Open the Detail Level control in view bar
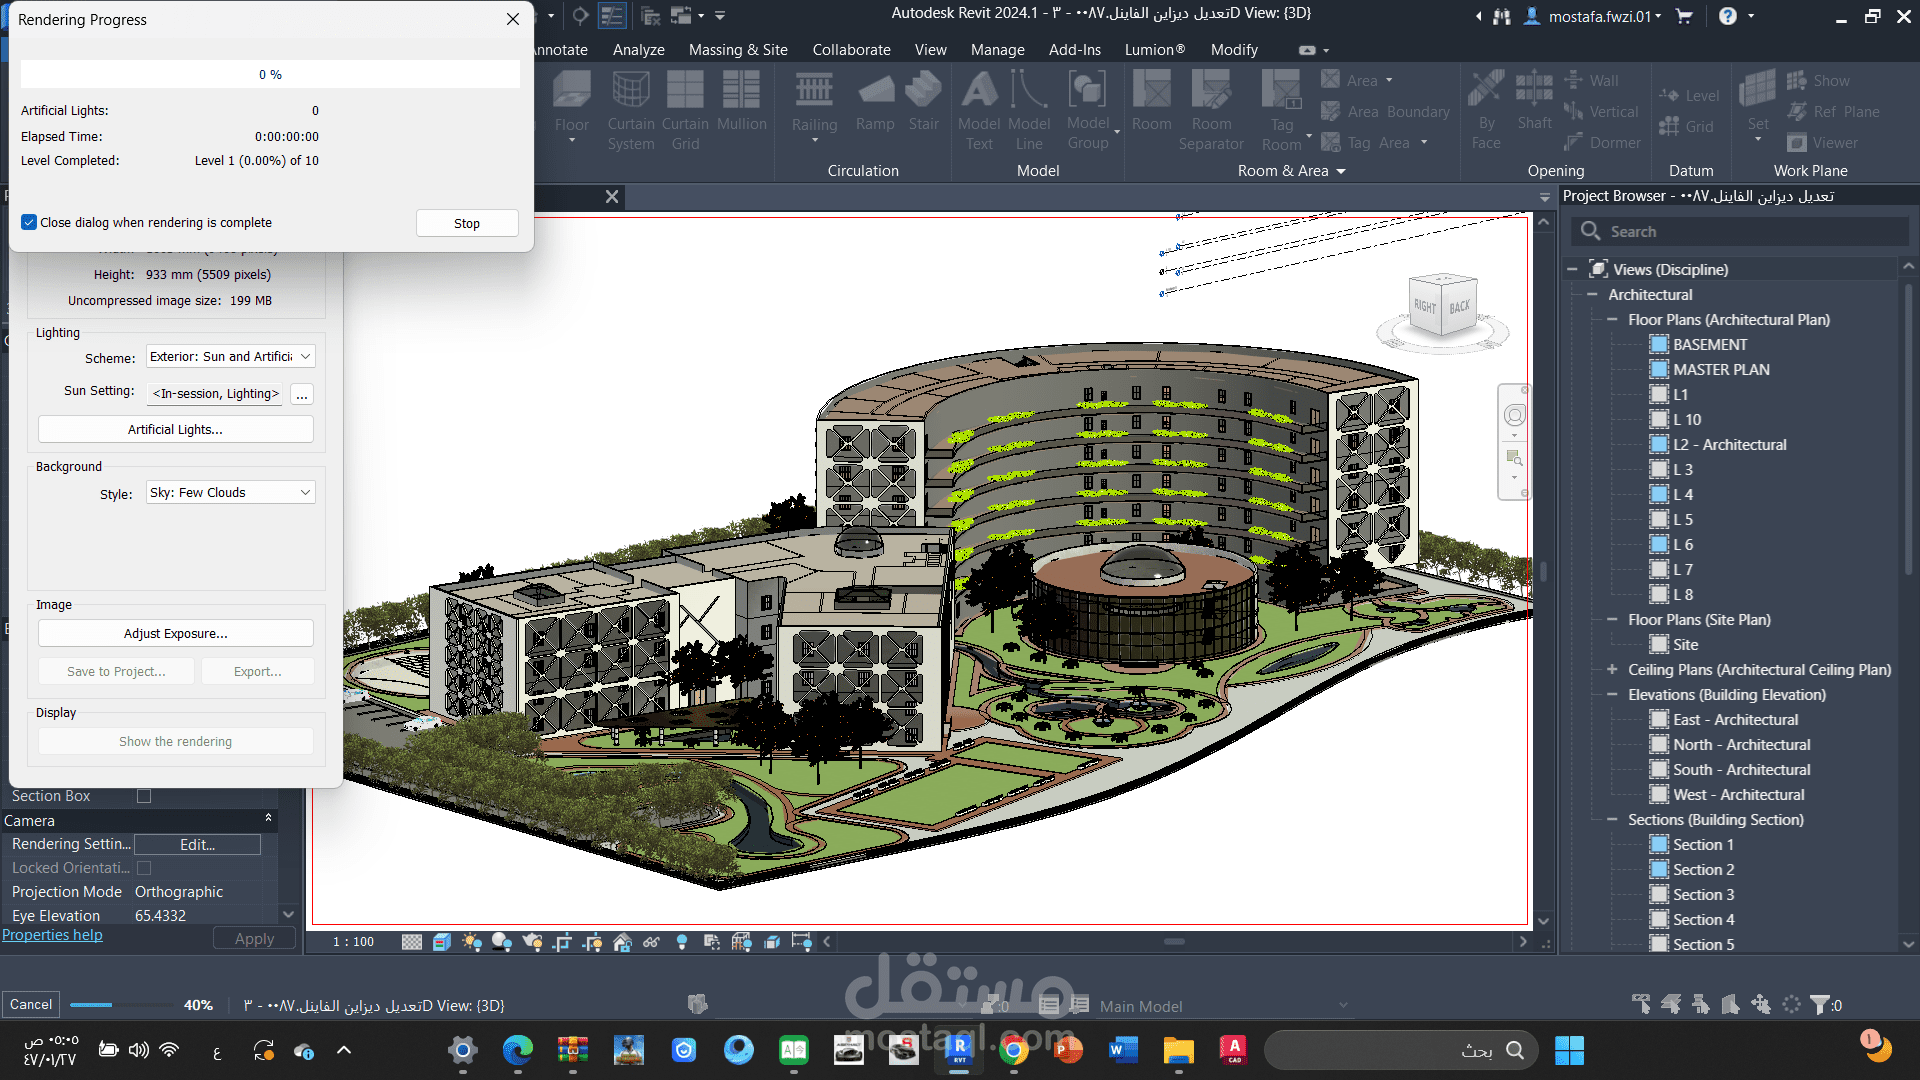Screen dimensions: 1920x1080 412,942
